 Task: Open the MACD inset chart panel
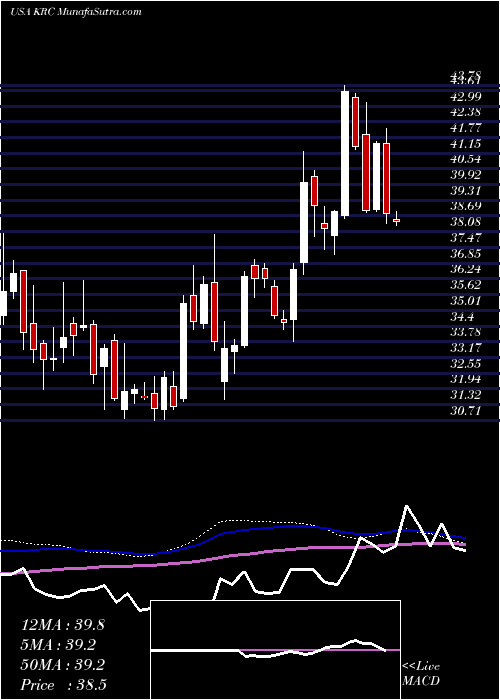pyautogui.click(x=276, y=650)
